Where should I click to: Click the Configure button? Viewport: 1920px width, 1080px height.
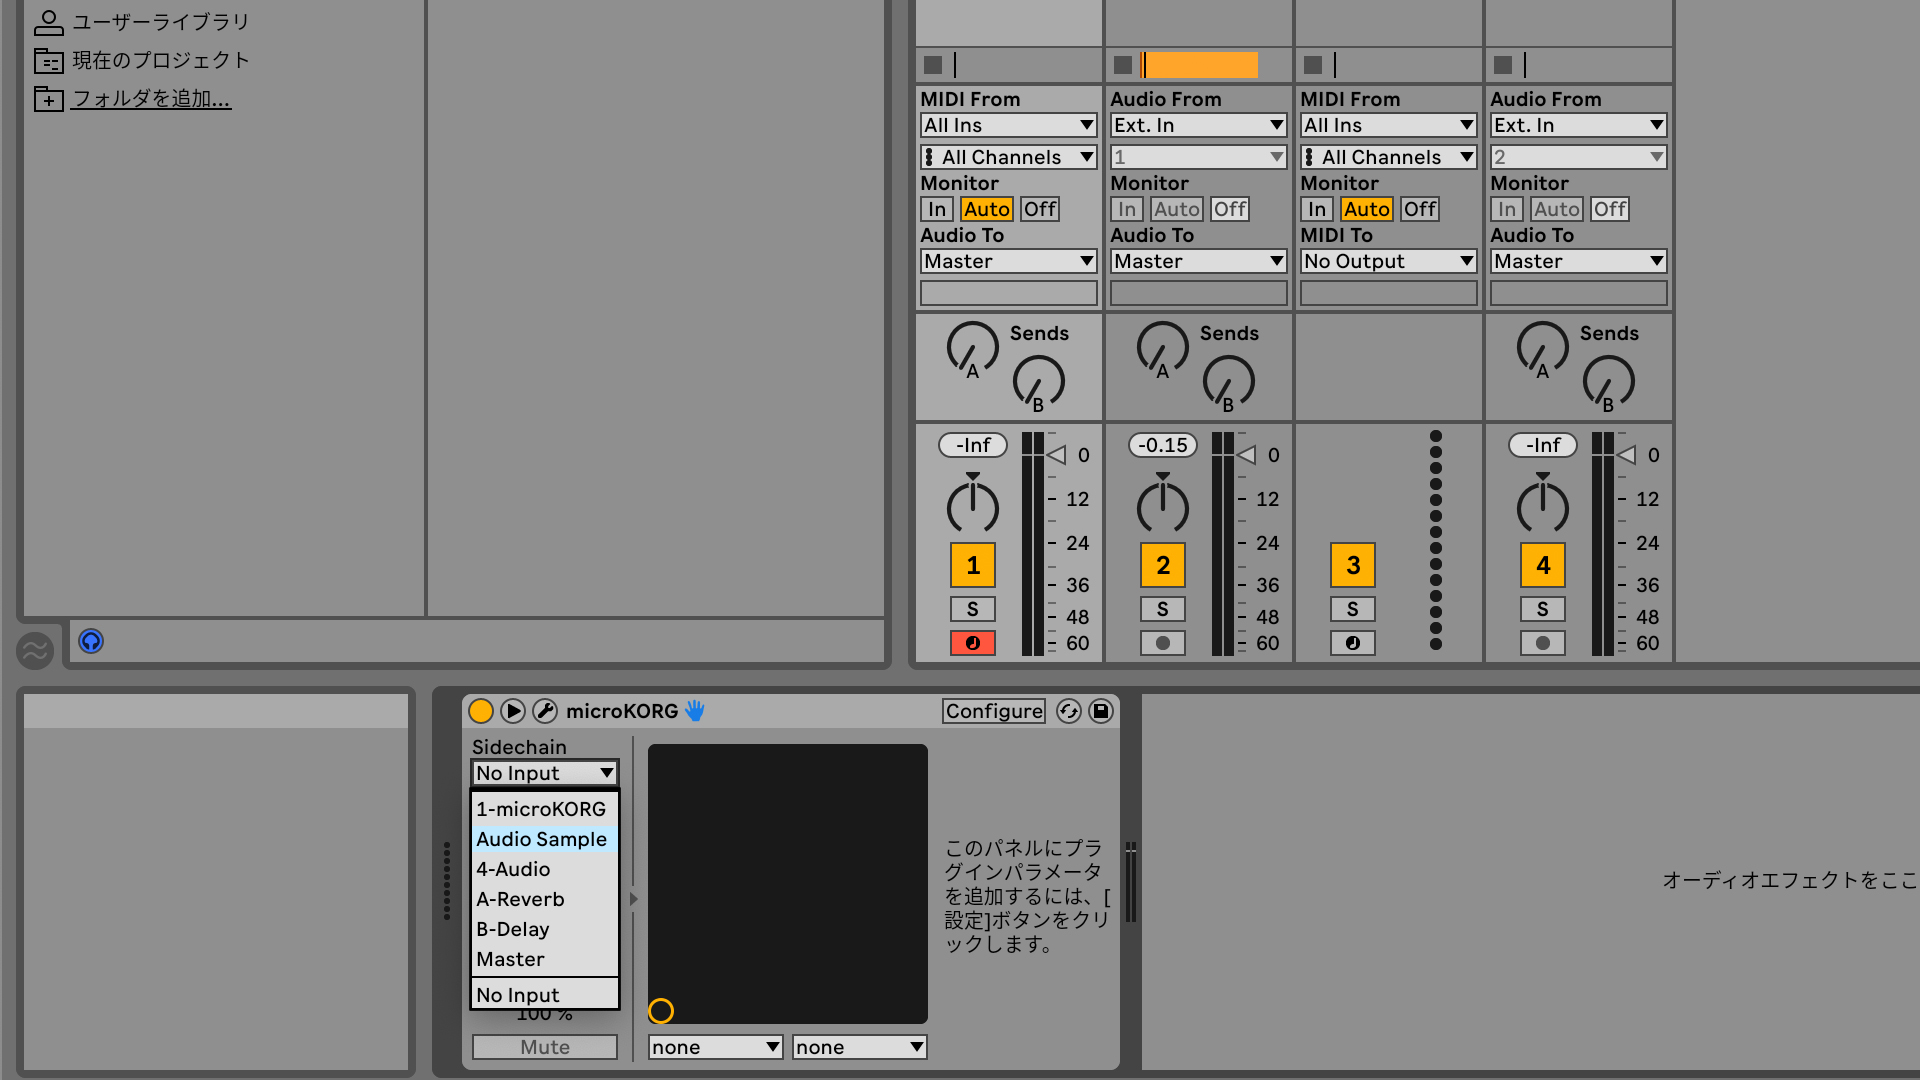[994, 711]
